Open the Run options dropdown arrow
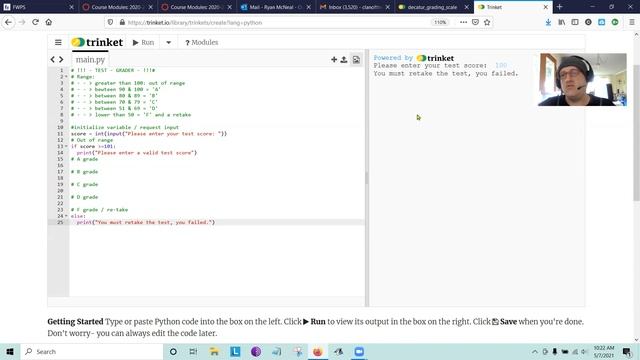The image size is (640, 360). click(x=168, y=42)
